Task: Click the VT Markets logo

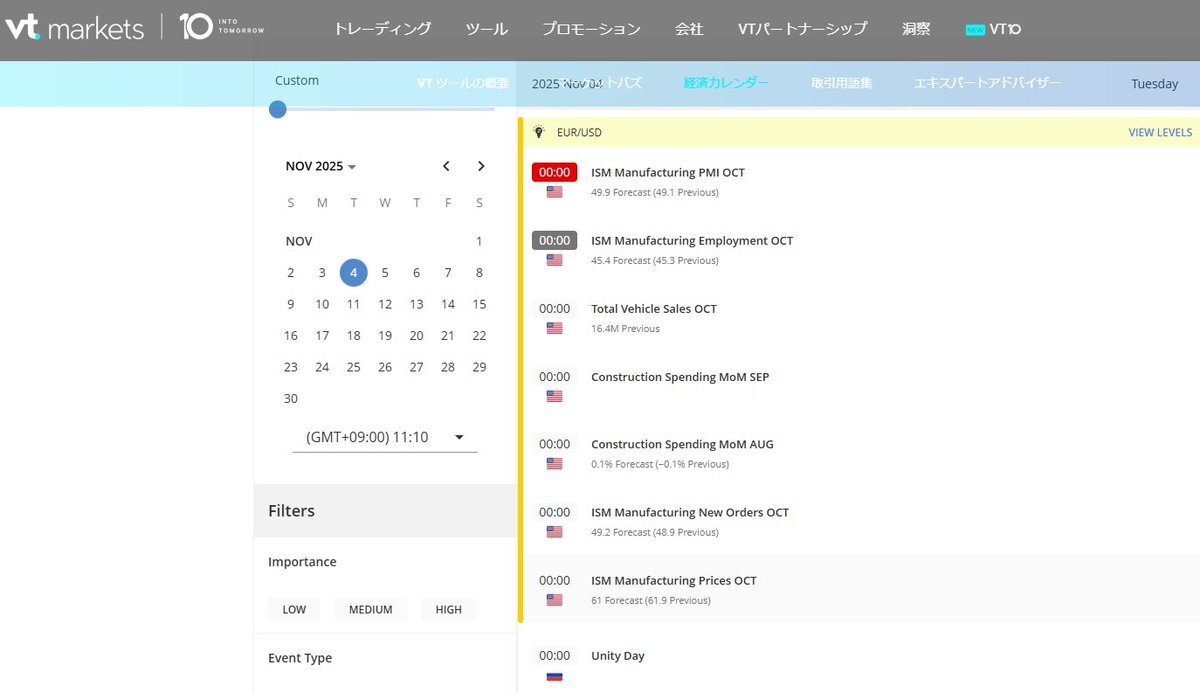Action: 75,27
